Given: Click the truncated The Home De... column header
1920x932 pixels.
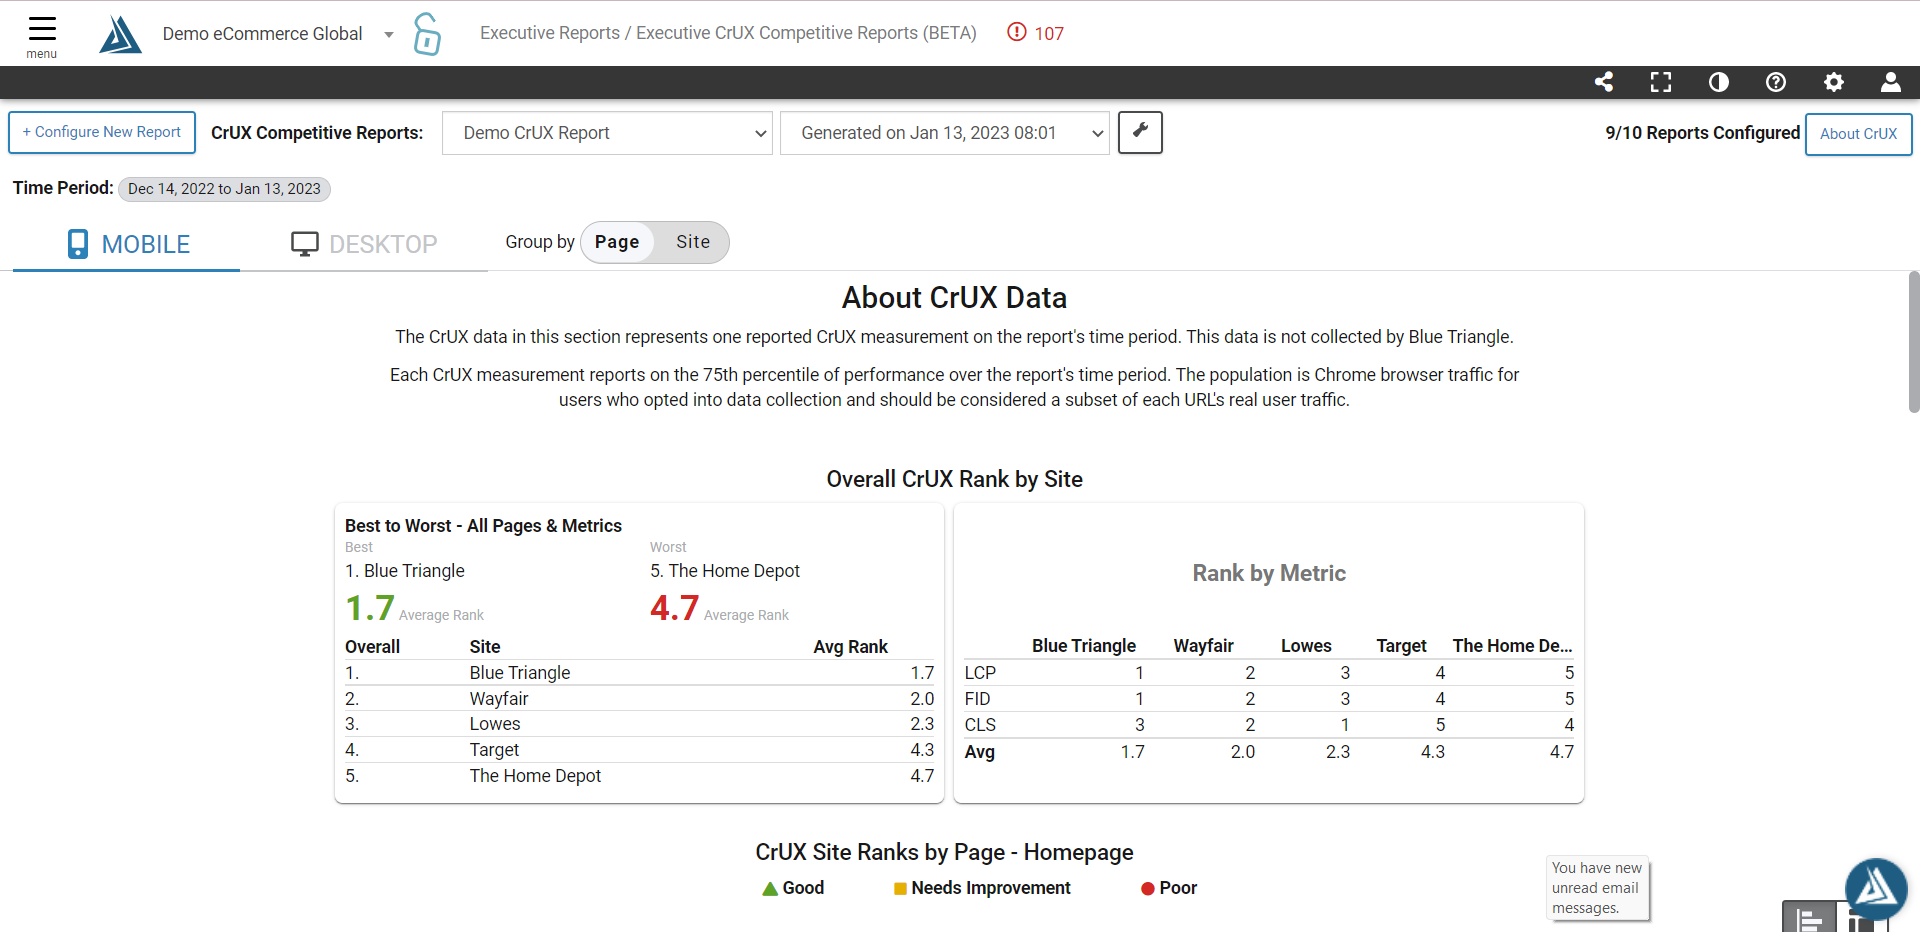Looking at the screenshot, I should click(1512, 646).
